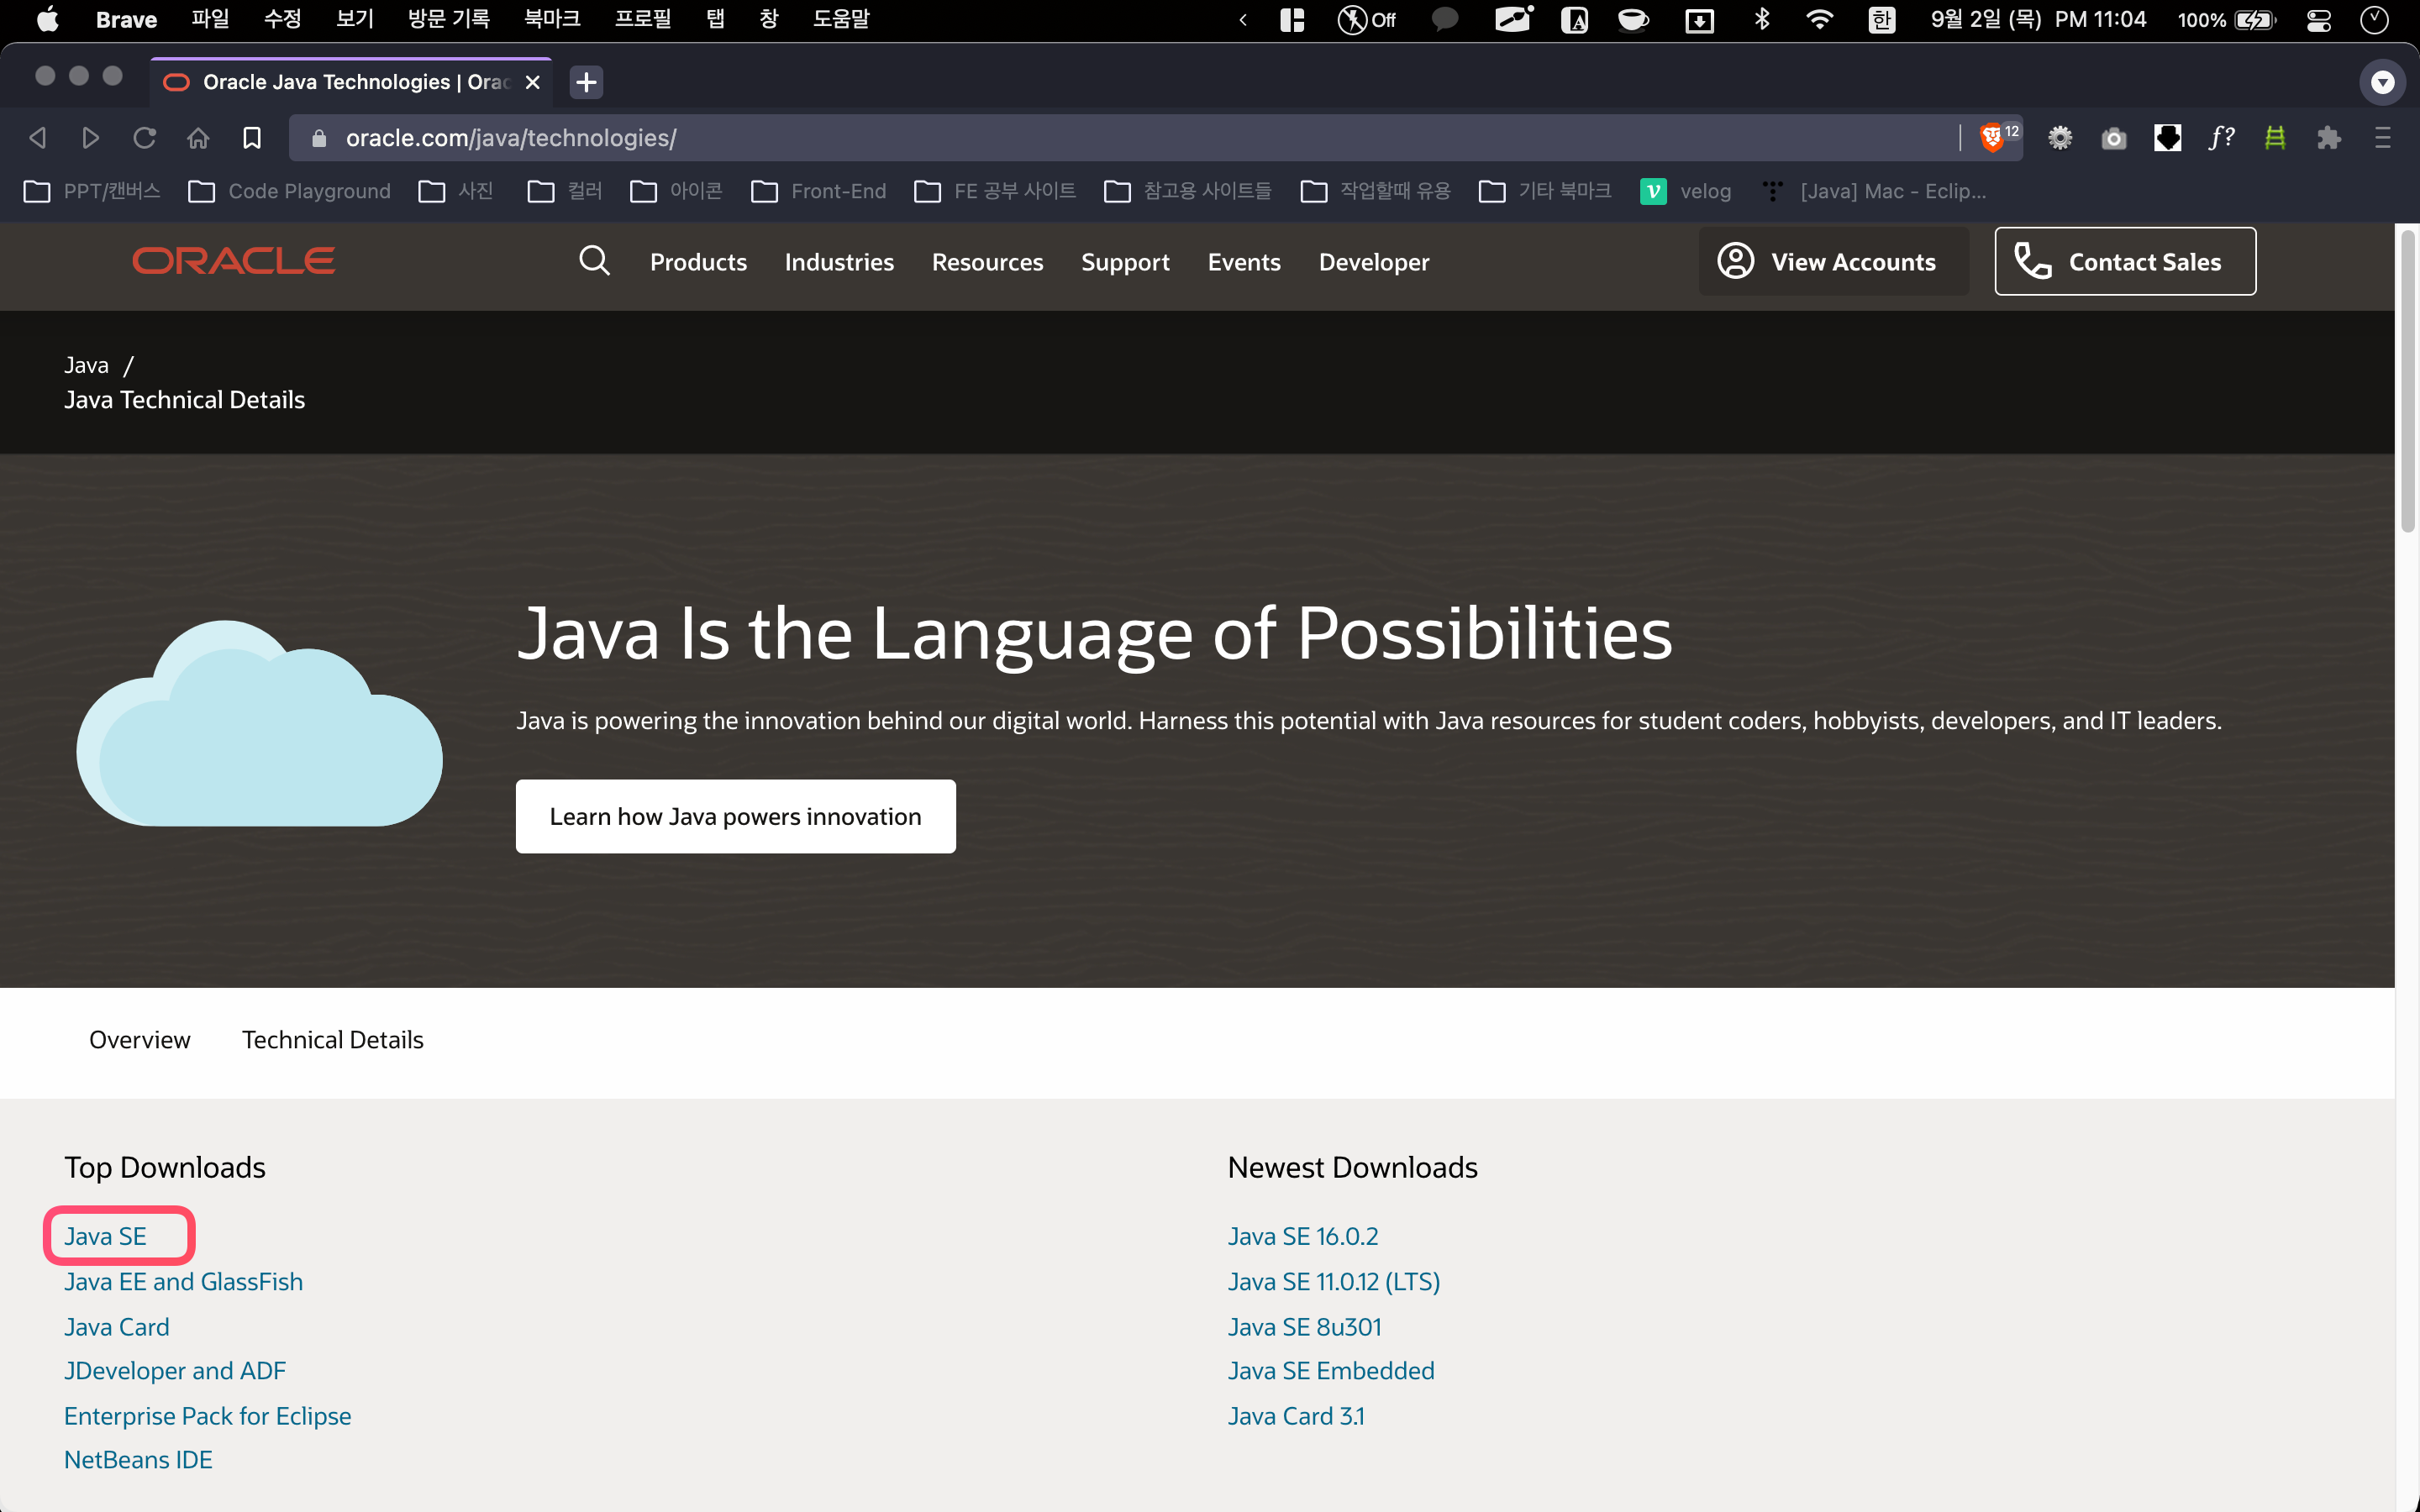Click the Oracle logo
2420x1512 pixels.
(x=234, y=261)
